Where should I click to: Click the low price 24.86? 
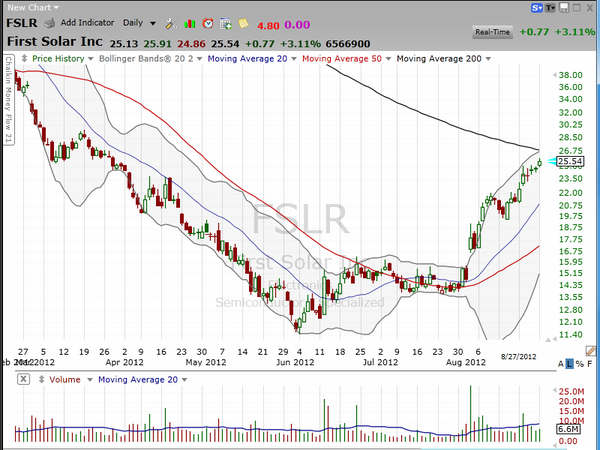click(x=191, y=44)
